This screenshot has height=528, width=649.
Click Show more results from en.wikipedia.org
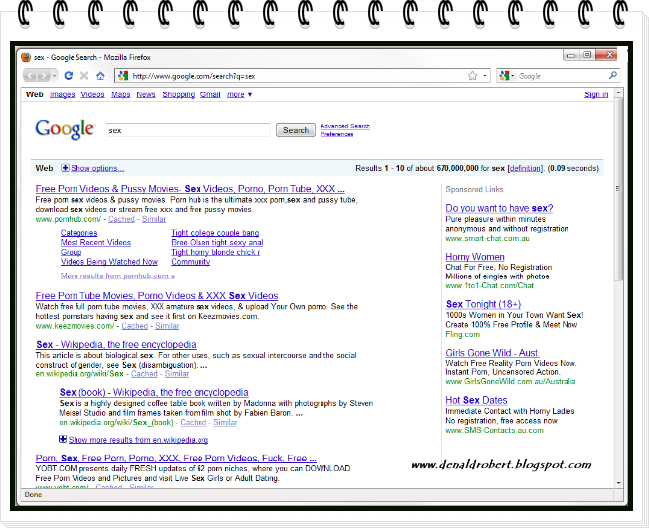pos(138,440)
